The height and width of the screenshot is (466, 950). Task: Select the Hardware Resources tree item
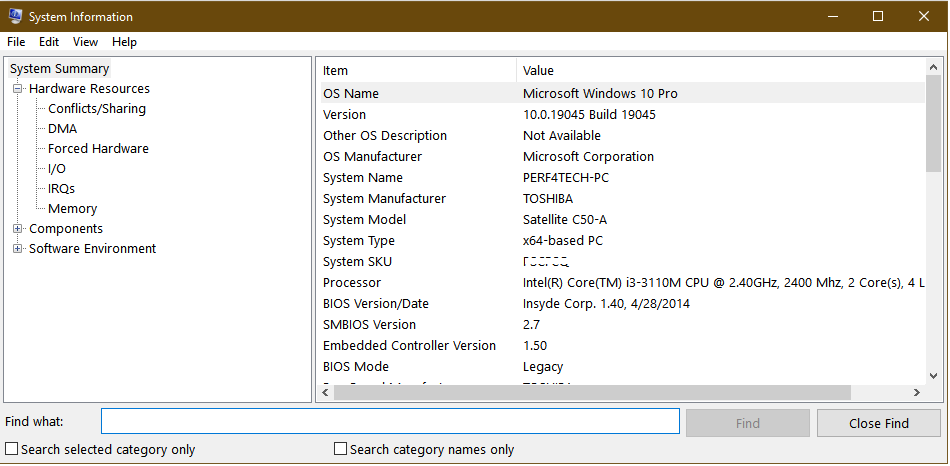[89, 88]
